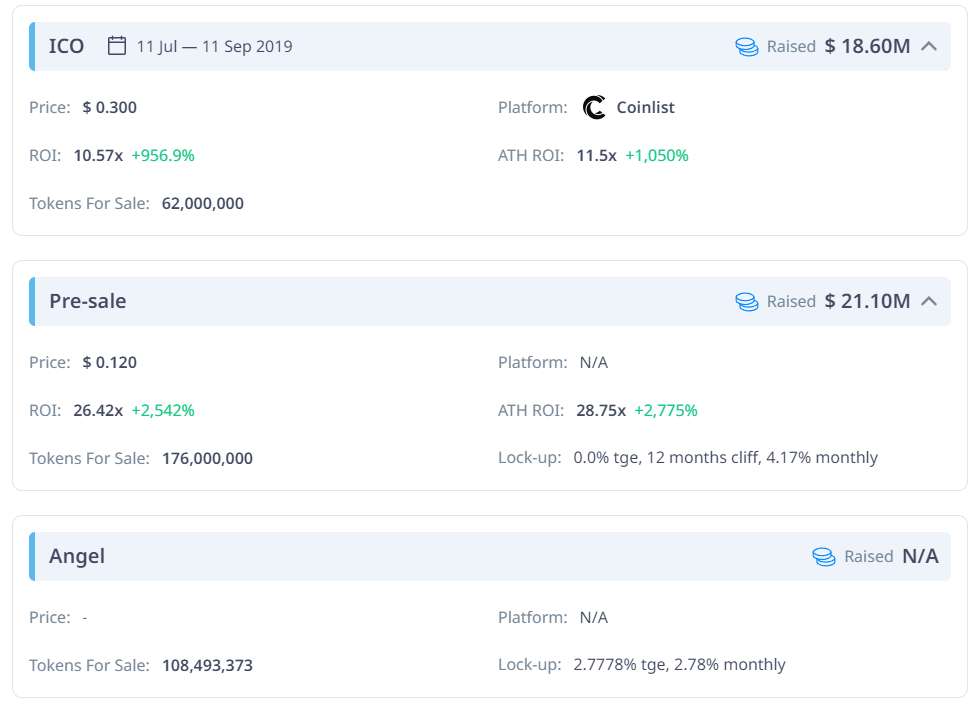Screen dimensions: 976x705
Task: Select the Angel round heading
Action: click(77, 556)
